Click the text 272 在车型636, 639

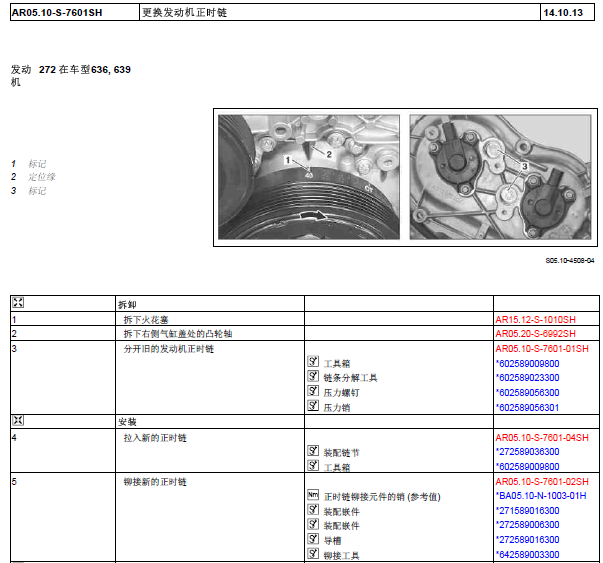pyautogui.click(x=85, y=70)
